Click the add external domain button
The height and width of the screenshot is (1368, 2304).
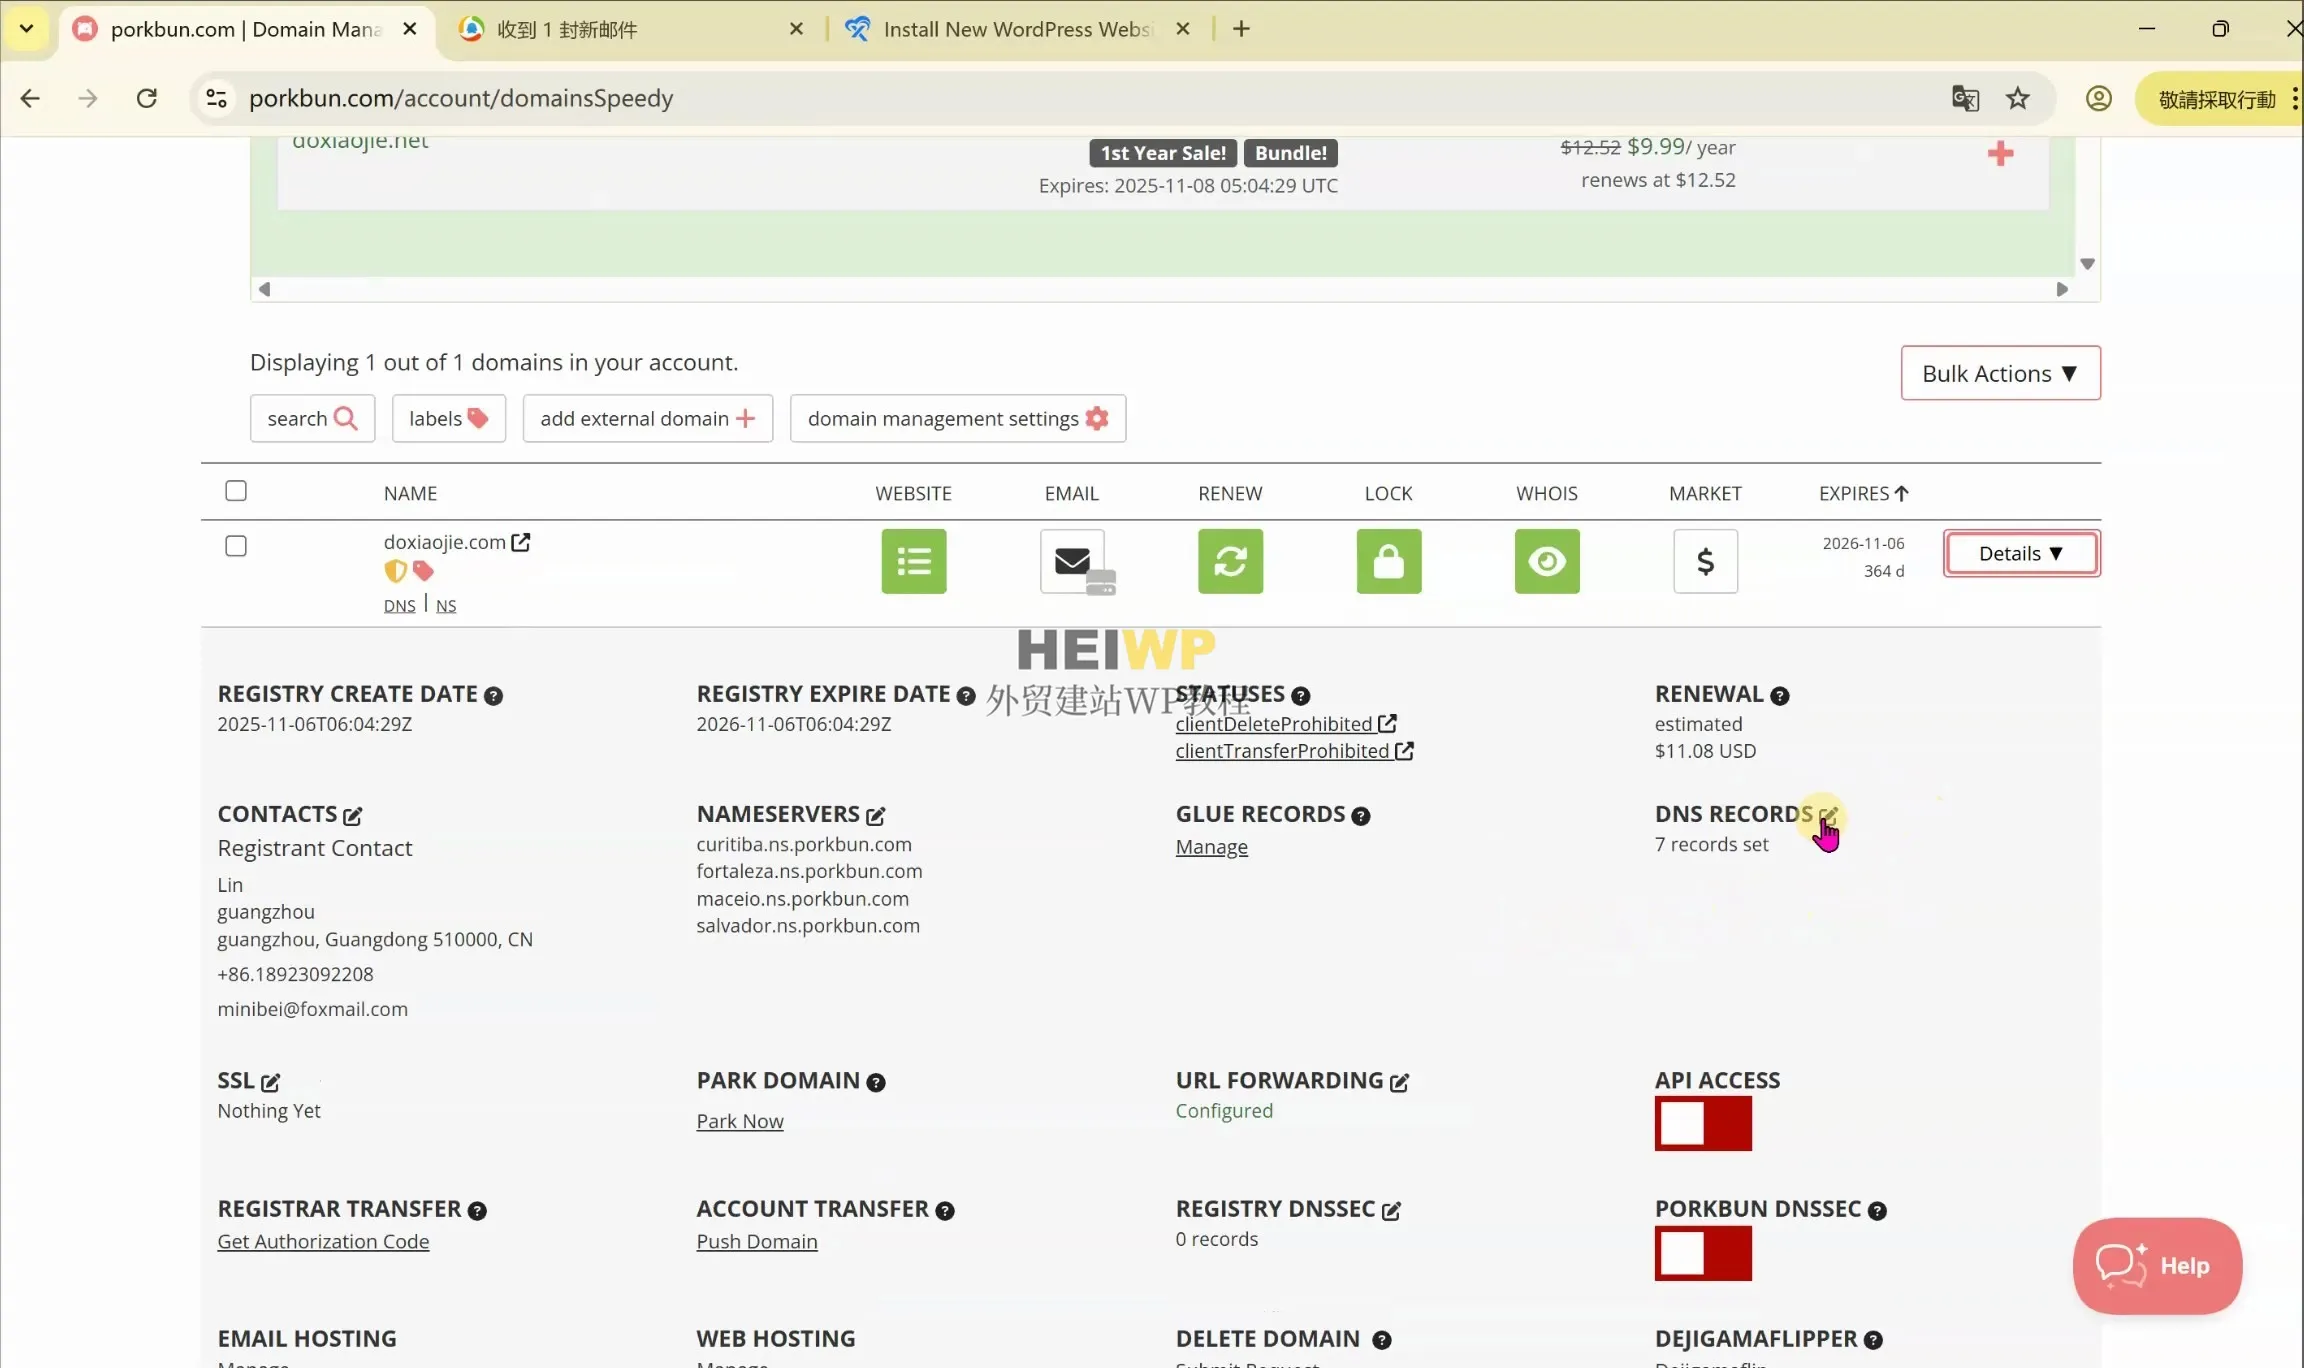tap(647, 419)
